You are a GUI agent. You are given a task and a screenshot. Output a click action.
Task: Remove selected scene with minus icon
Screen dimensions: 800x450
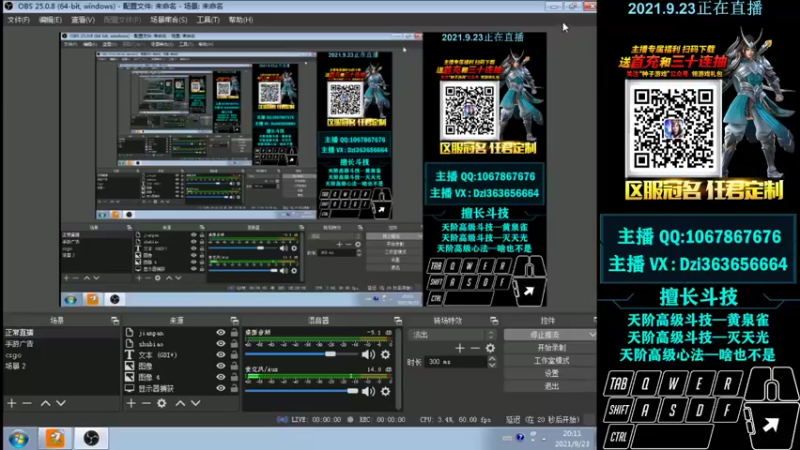28,403
